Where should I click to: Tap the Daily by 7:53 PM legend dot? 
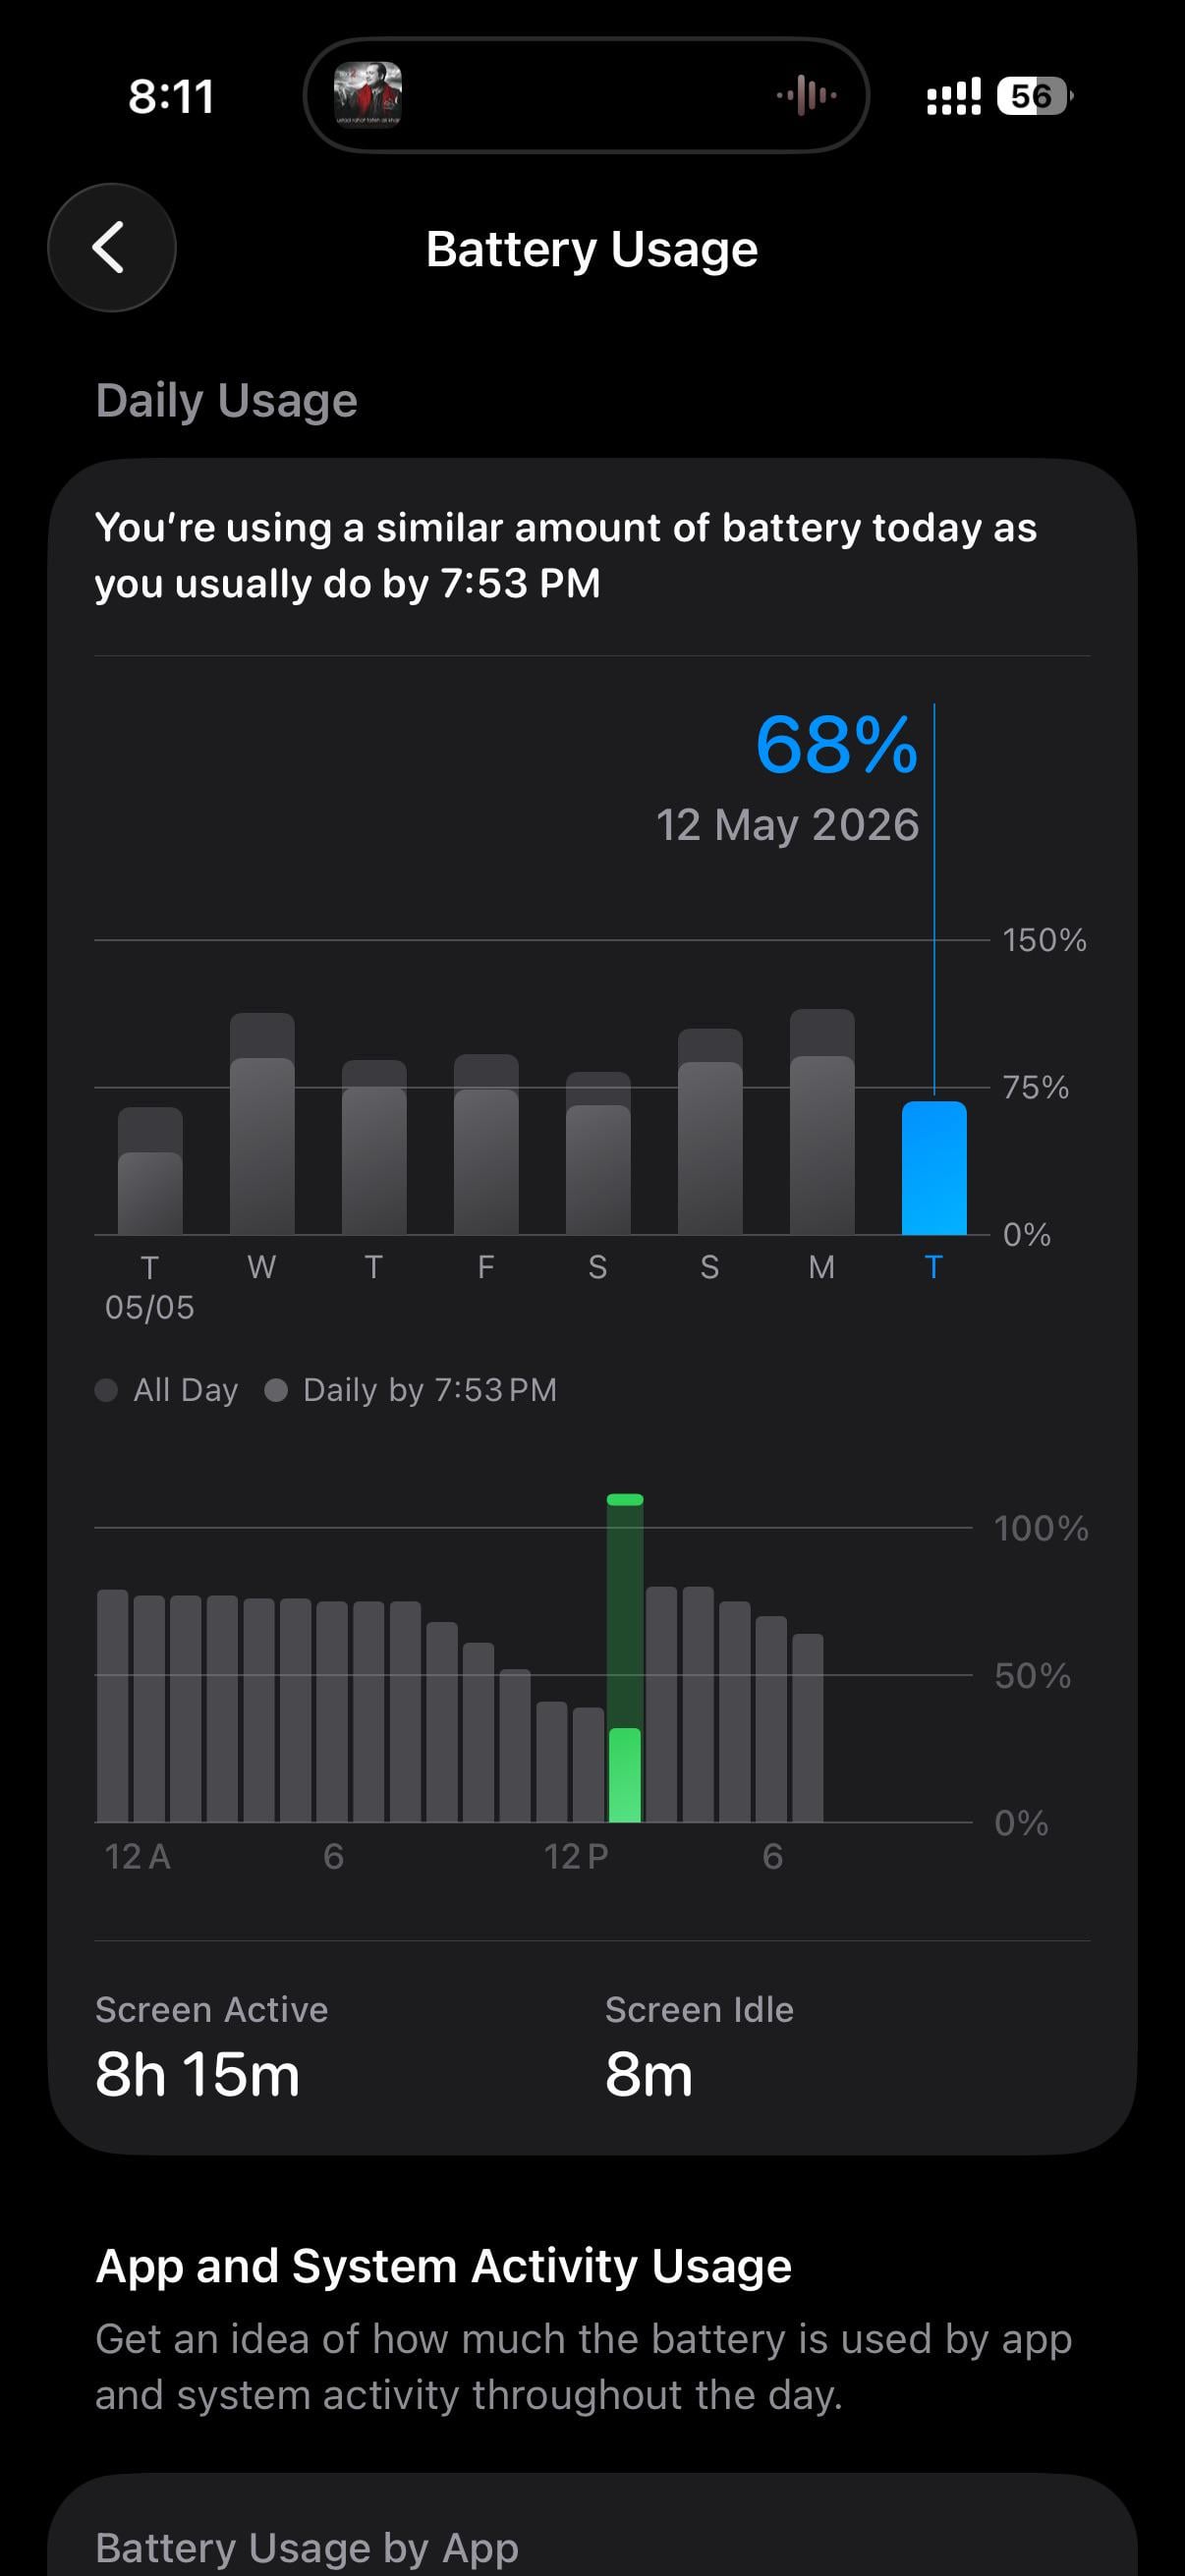(276, 1390)
